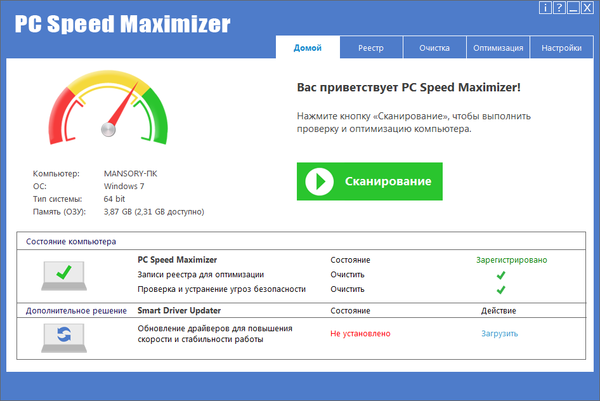The height and width of the screenshot is (401, 600).
Task: Click Очистить for Записи реестра для оптимизации
Action: pyautogui.click(x=347, y=275)
